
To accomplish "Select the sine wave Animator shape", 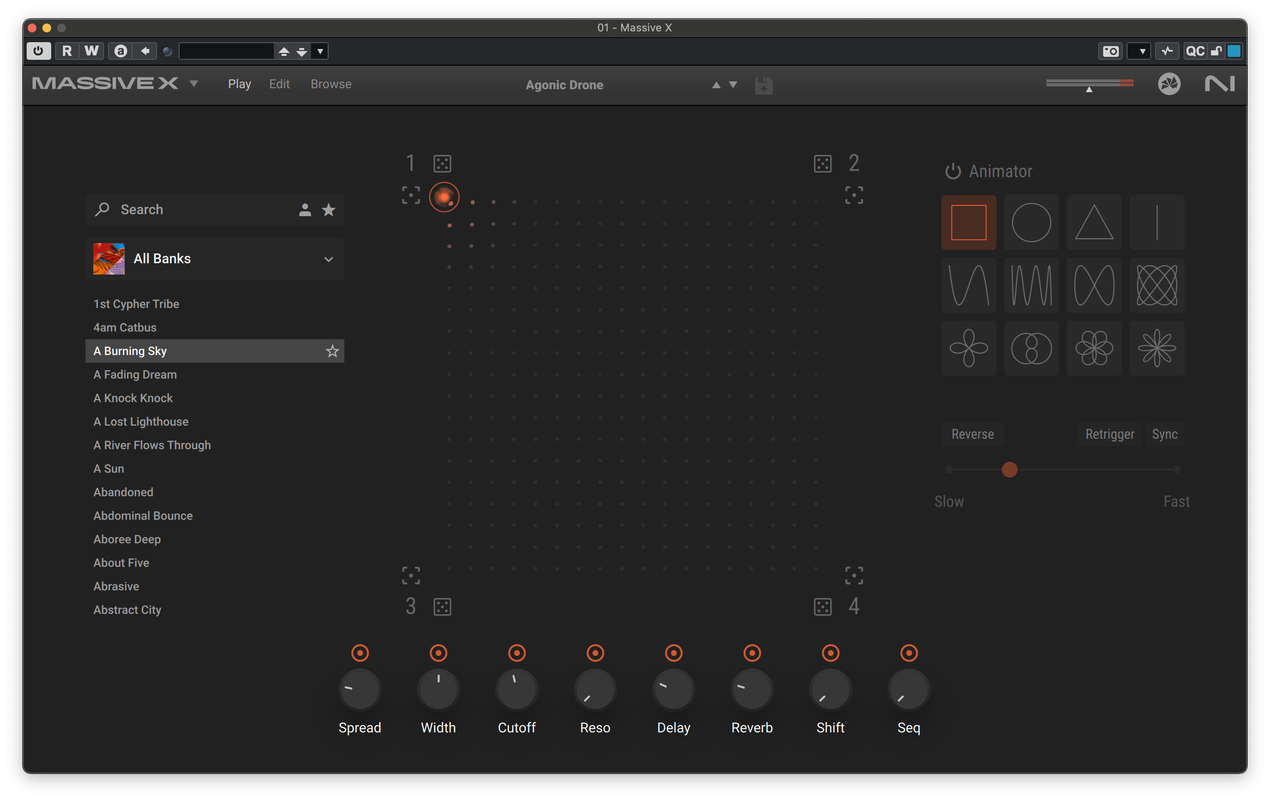I will click(x=969, y=285).
